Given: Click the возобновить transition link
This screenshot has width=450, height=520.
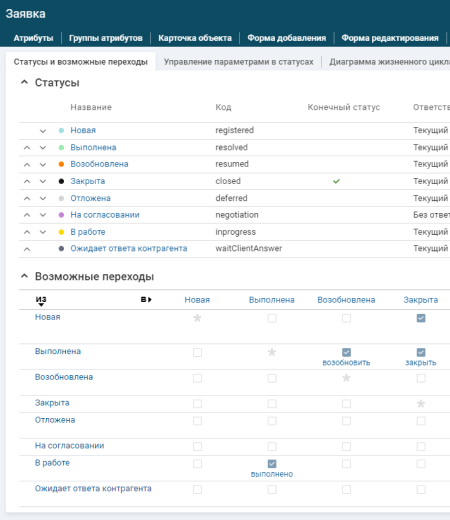Looking at the screenshot, I should [x=346, y=363].
